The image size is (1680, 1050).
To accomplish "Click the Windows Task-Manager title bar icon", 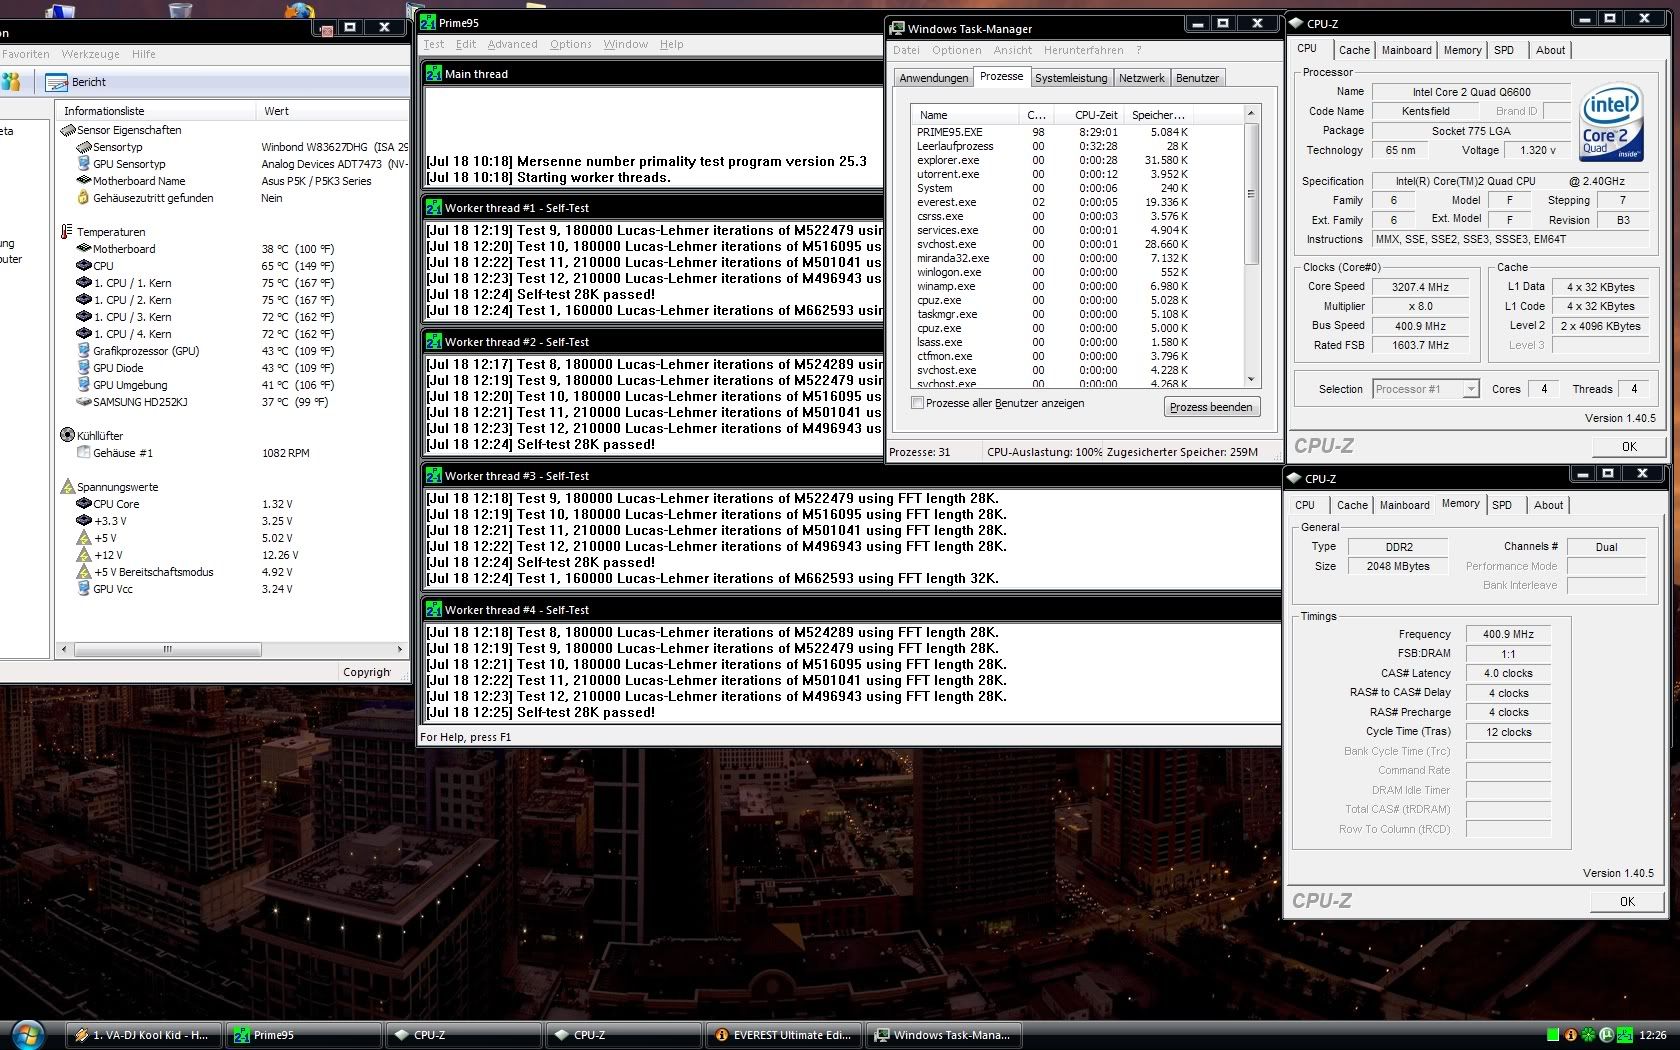I will click(897, 28).
